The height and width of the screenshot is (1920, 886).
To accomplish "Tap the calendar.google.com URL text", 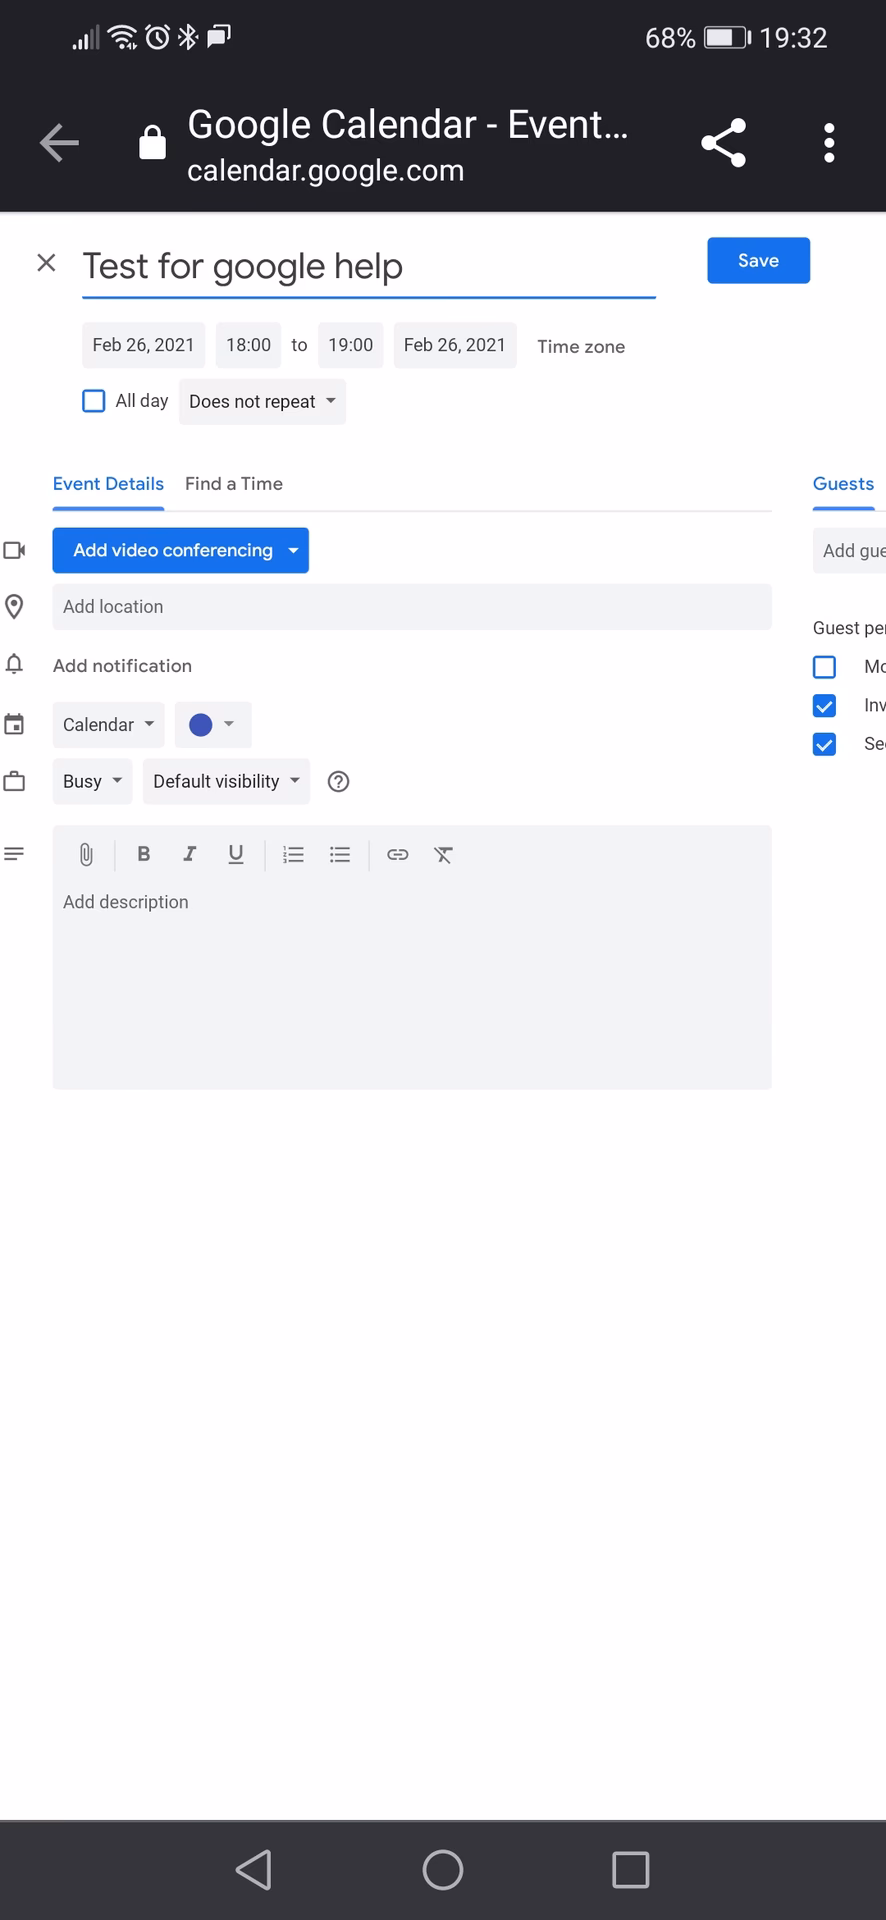I will (x=325, y=171).
